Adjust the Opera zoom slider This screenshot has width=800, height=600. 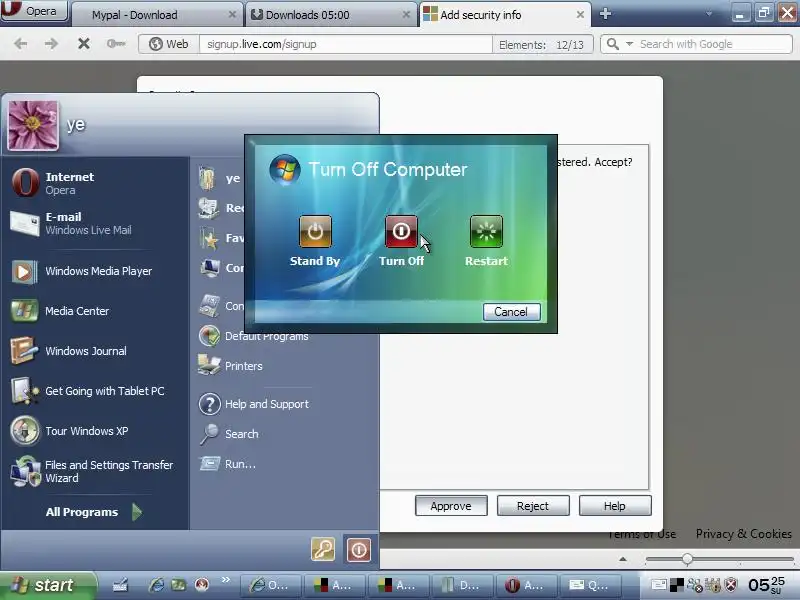(x=687, y=559)
